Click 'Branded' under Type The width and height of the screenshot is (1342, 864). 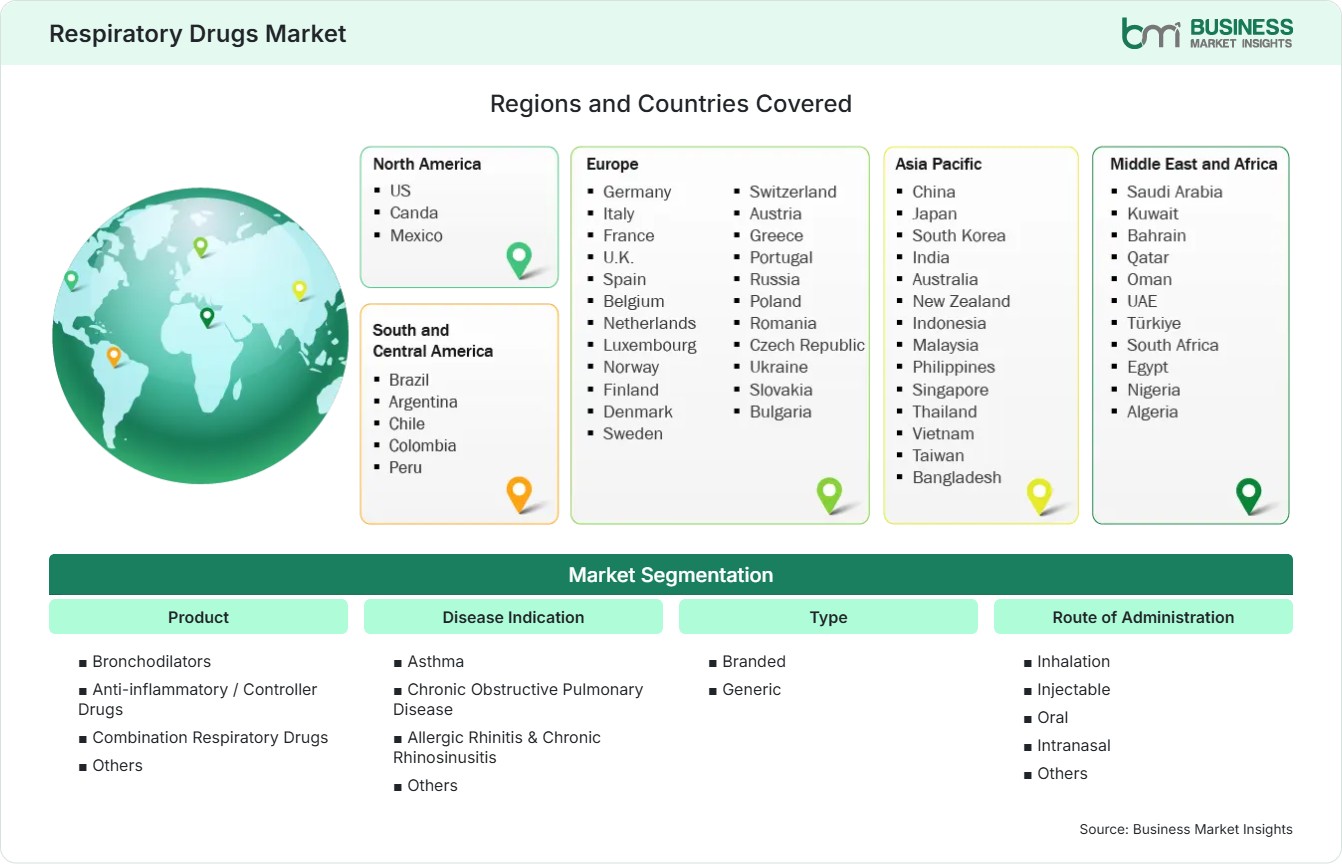pos(754,661)
